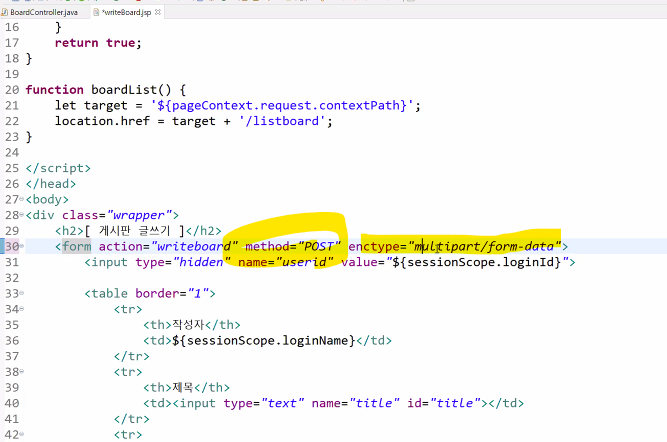Click '${pageContext.request.contextPath}' string
This screenshot has width=667, height=442.
point(282,106)
